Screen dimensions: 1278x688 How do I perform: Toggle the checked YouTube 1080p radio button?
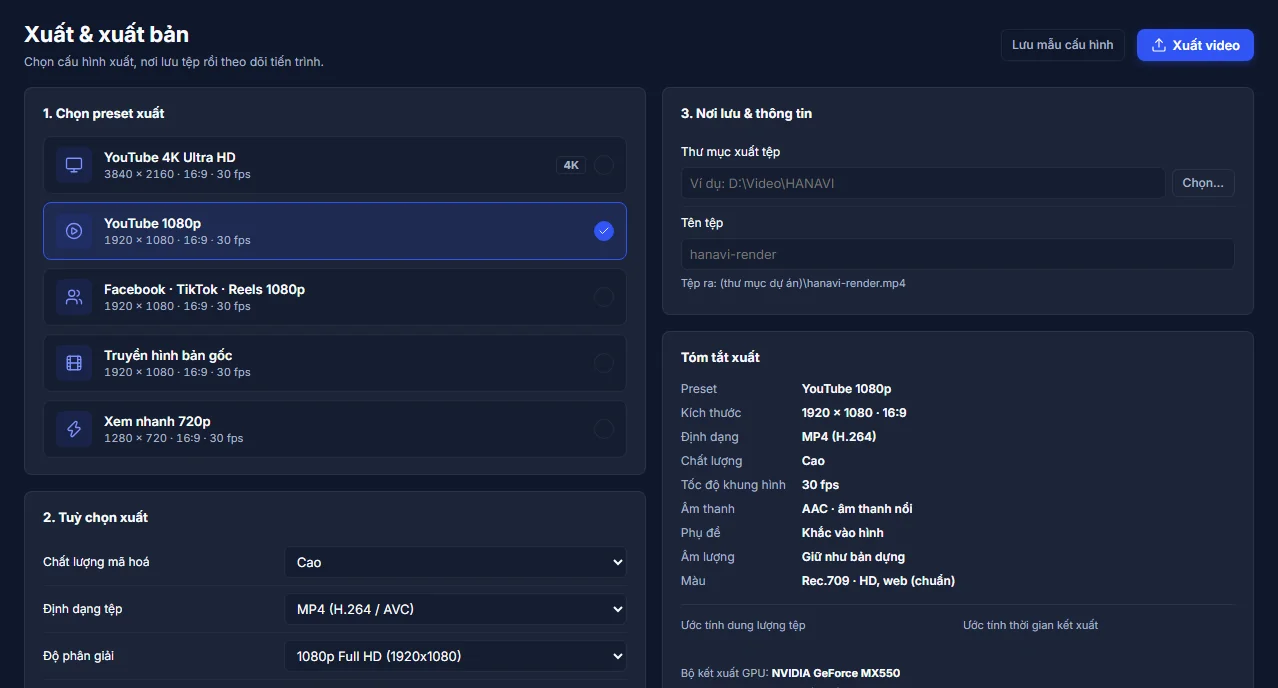(x=604, y=231)
